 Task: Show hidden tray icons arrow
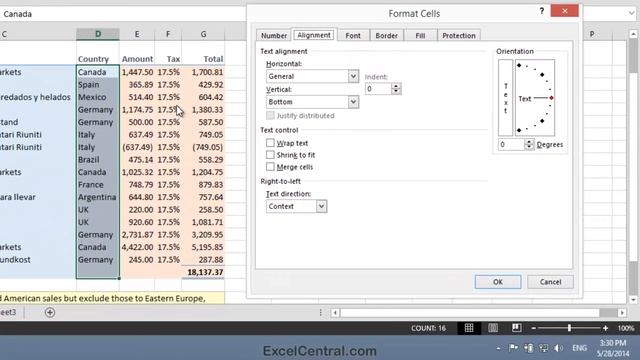(498, 348)
